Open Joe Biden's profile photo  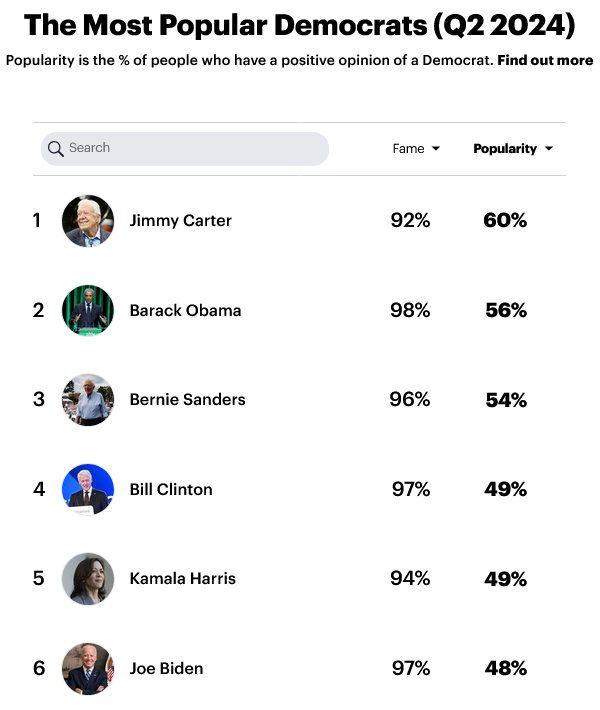88,668
